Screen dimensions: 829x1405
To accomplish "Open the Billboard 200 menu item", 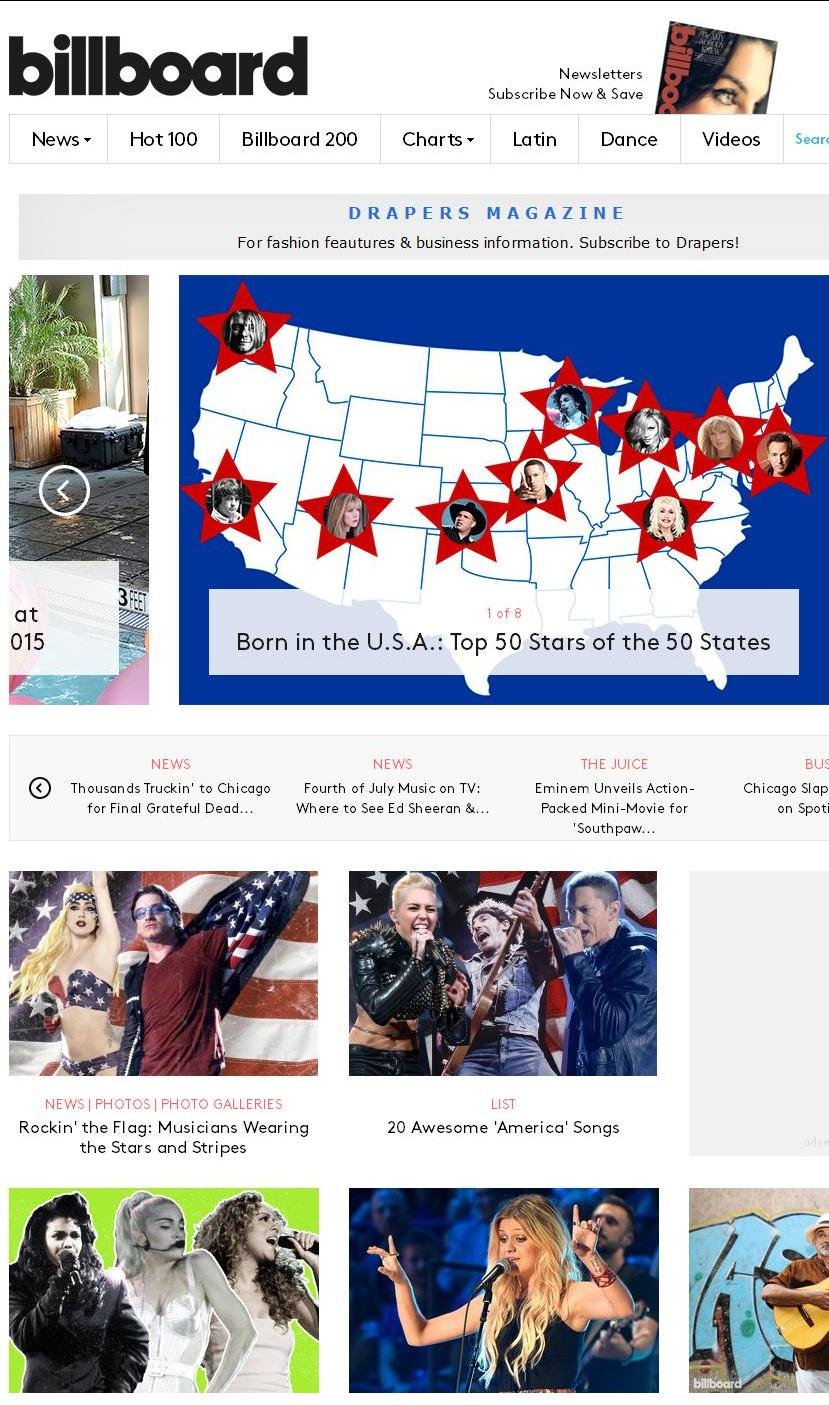I will [x=300, y=139].
